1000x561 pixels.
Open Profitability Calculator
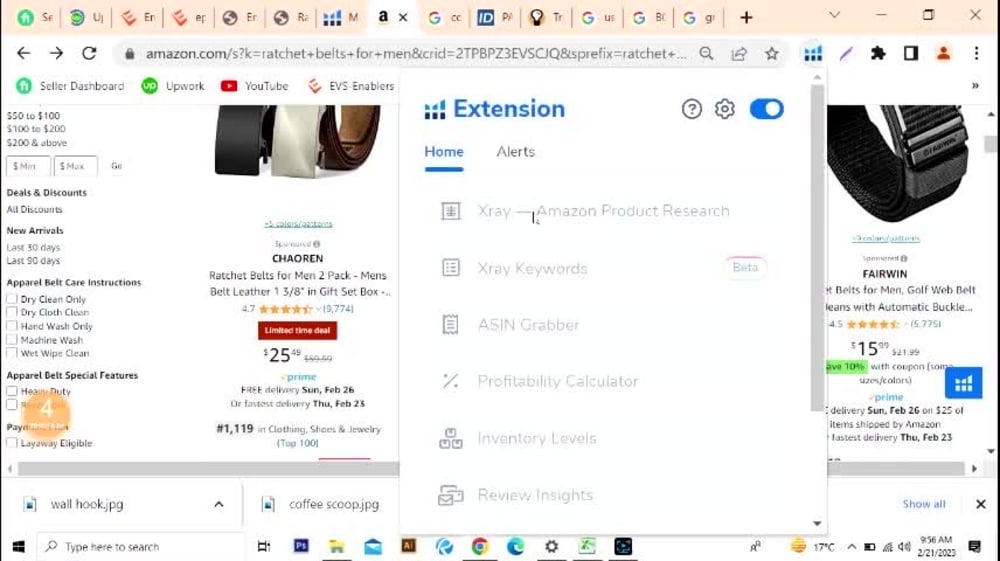[558, 381]
